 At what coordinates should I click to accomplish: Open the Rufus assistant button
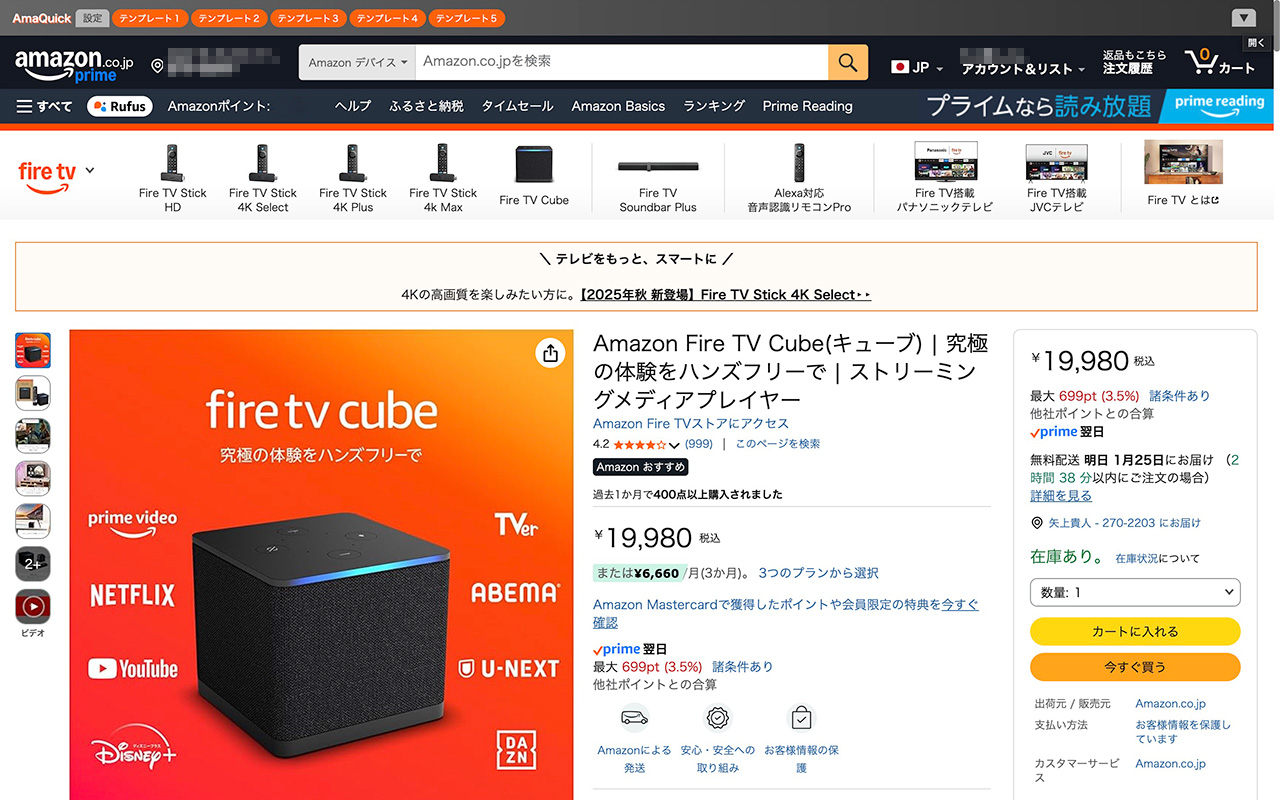pyautogui.click(x=120, y=106)
